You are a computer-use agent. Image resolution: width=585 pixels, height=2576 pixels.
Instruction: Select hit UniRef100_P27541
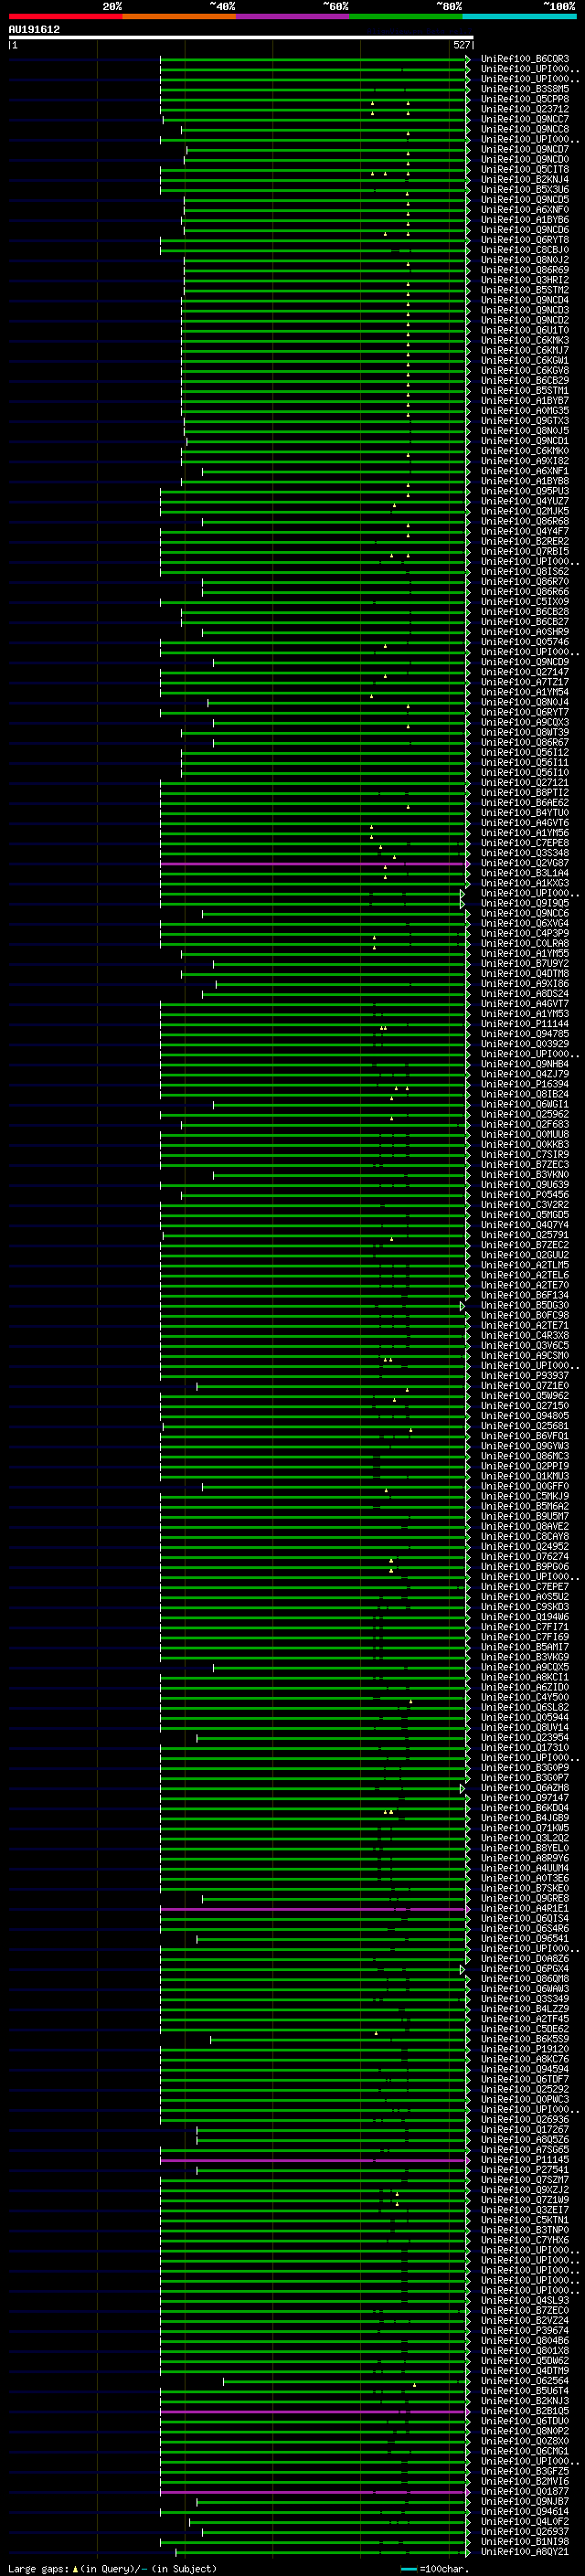[x=525, y=2170]
